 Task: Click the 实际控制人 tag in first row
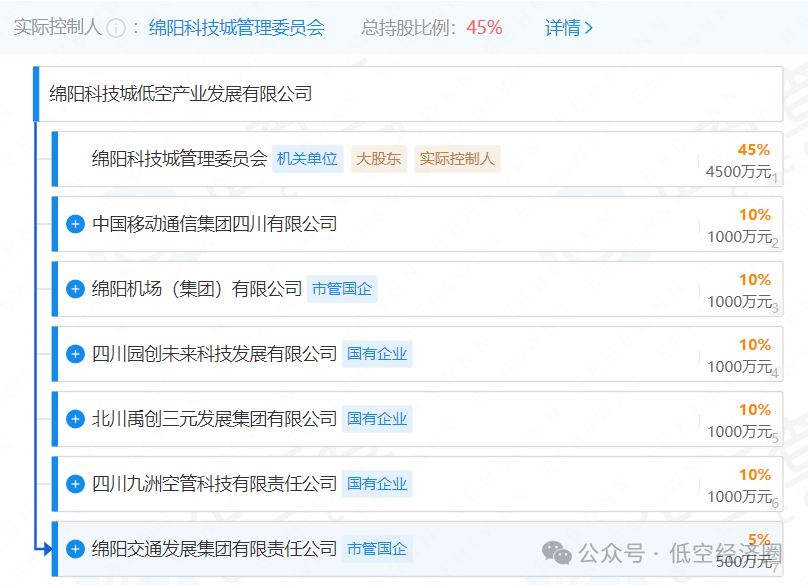tap(457, 159)
